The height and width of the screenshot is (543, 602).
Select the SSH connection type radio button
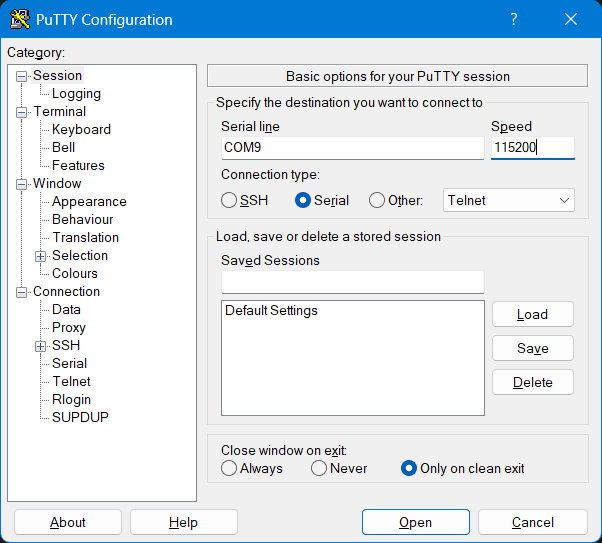pos(229,200)
